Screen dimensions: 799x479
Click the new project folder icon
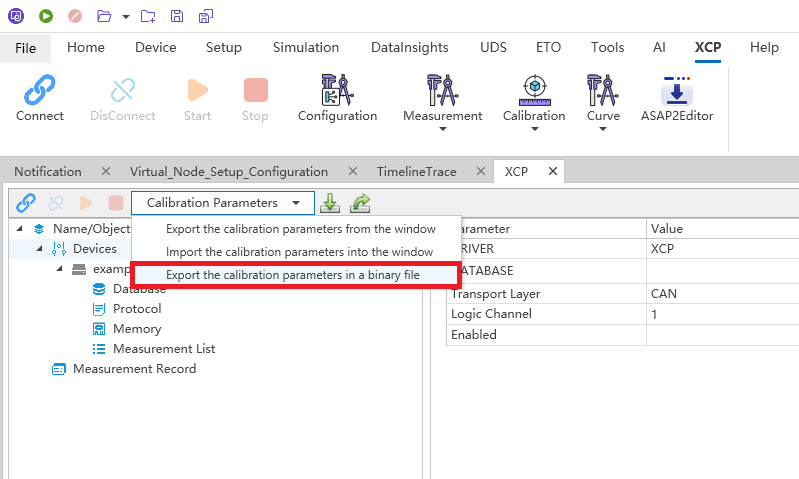(x=148, y=16)
